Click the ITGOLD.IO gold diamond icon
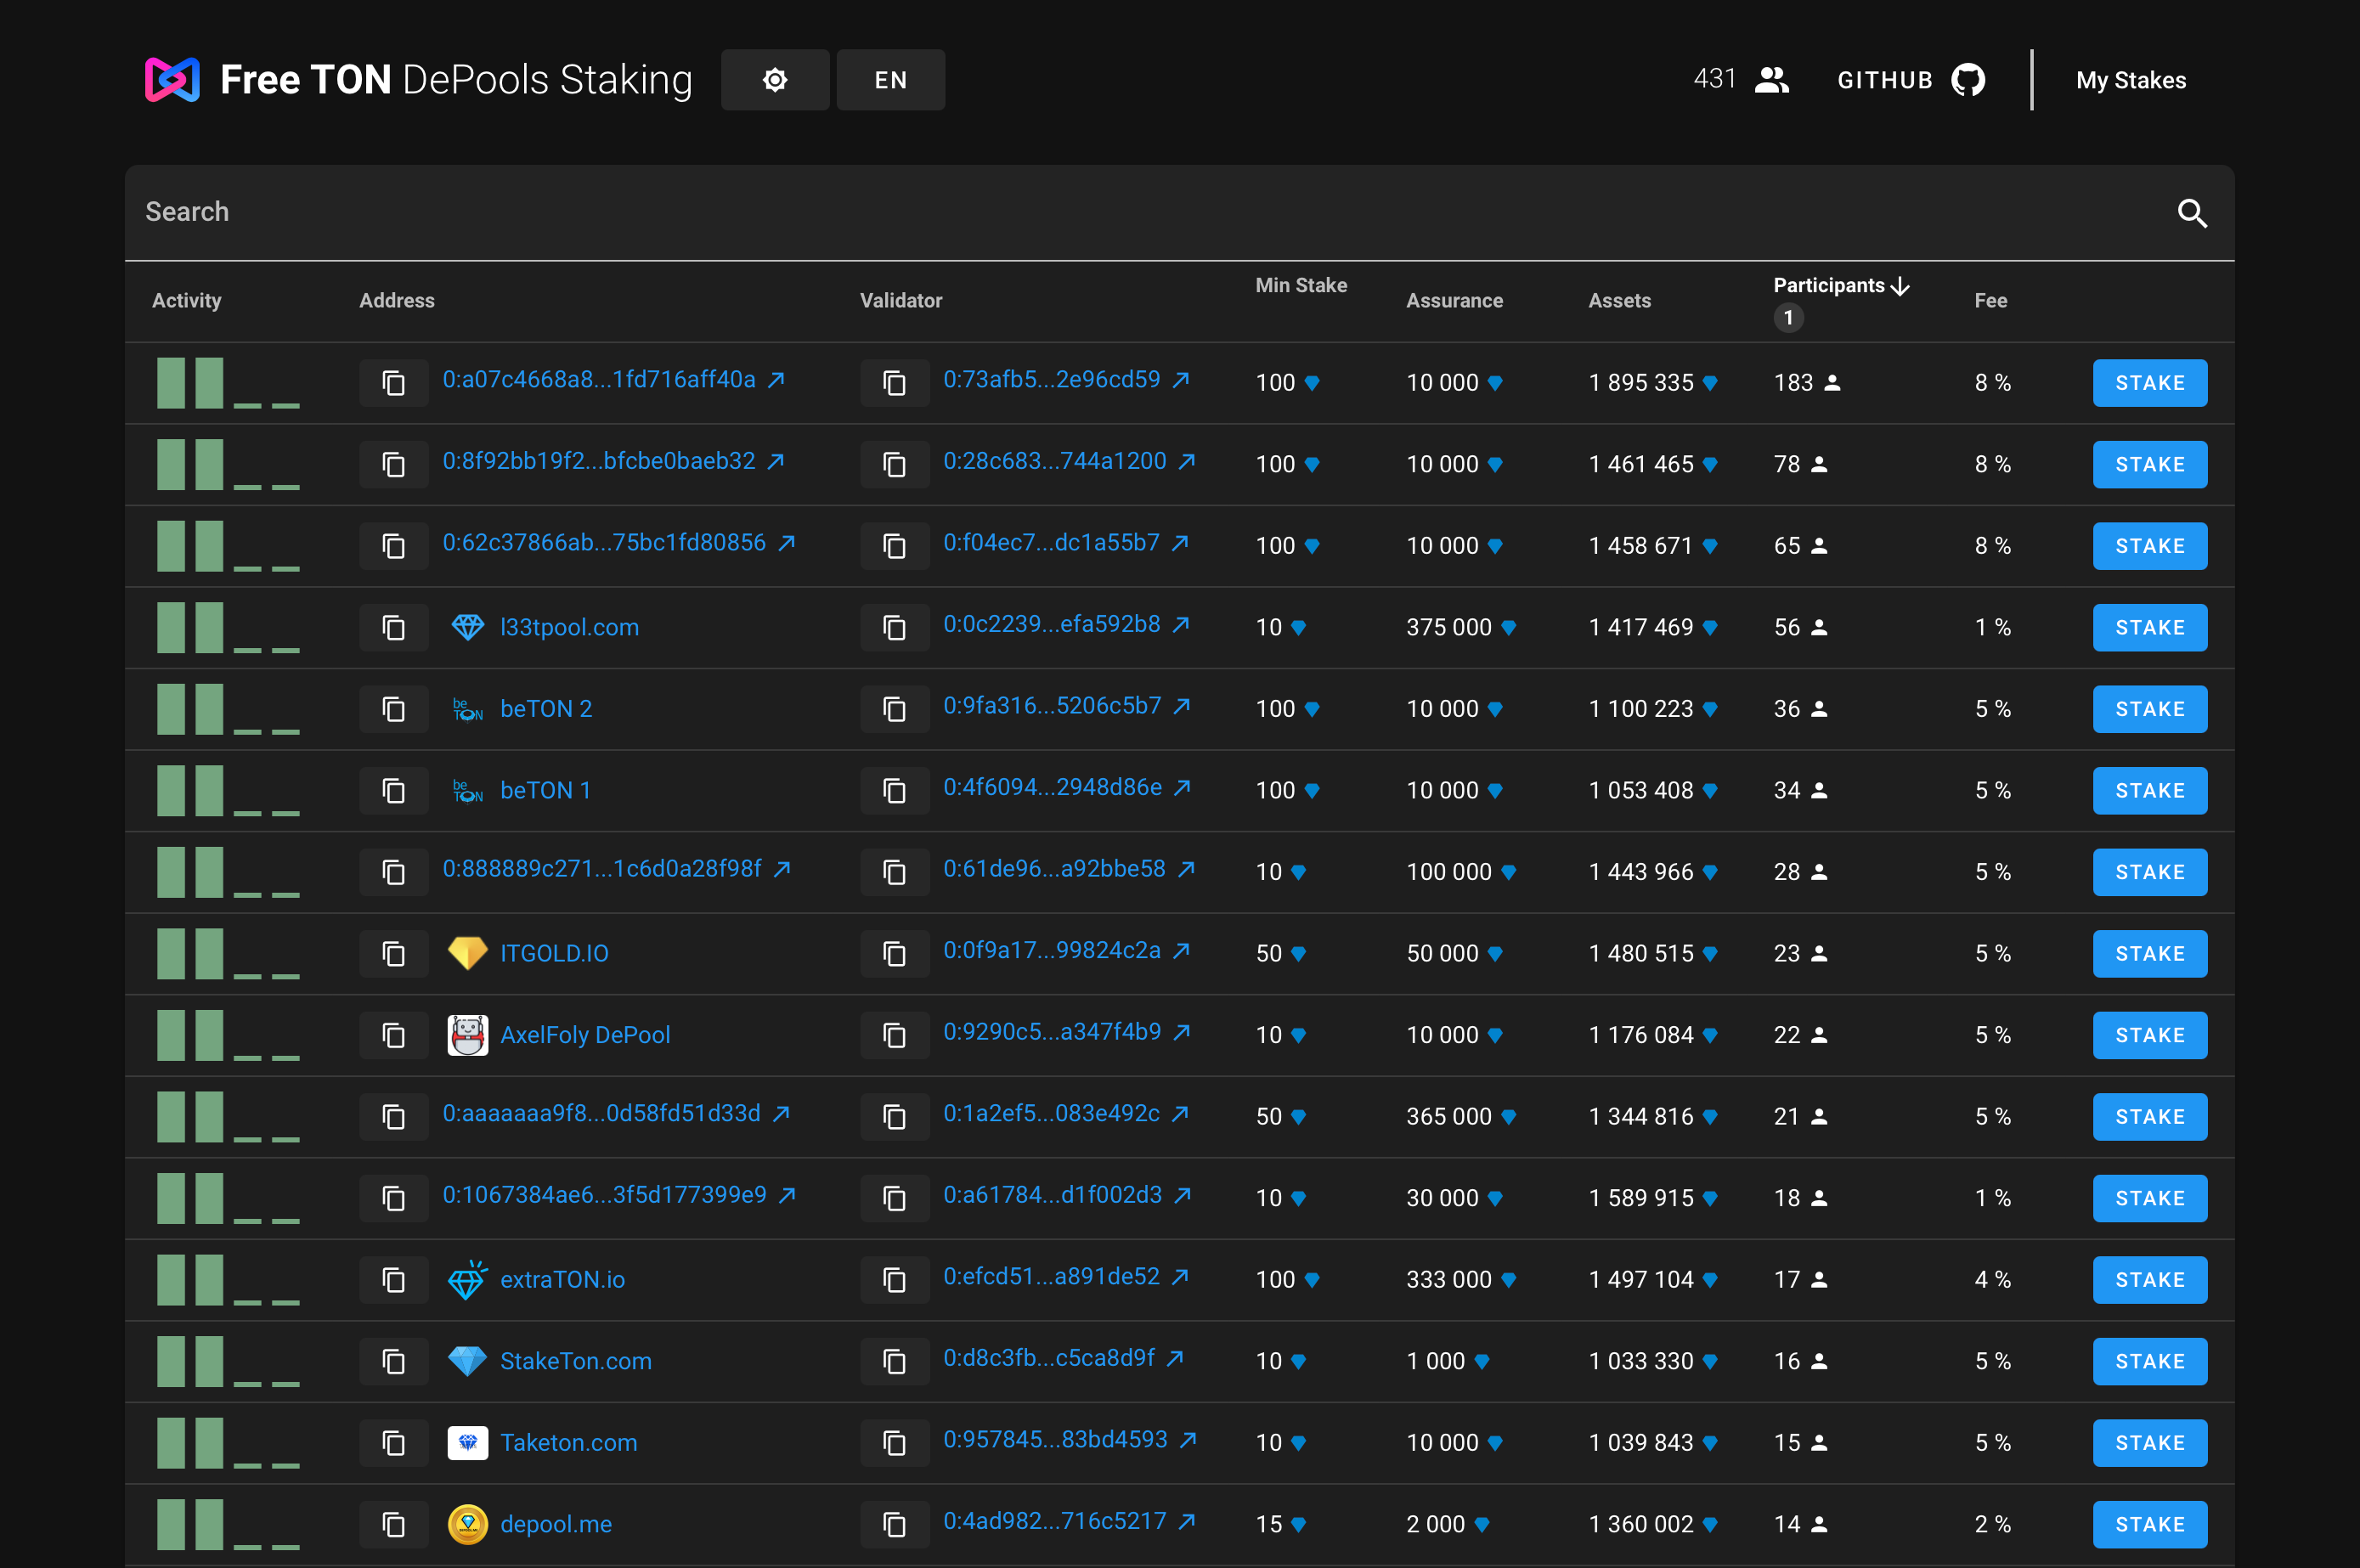The height and width of the screenshot is (1568, 2360). click(467, 954)
